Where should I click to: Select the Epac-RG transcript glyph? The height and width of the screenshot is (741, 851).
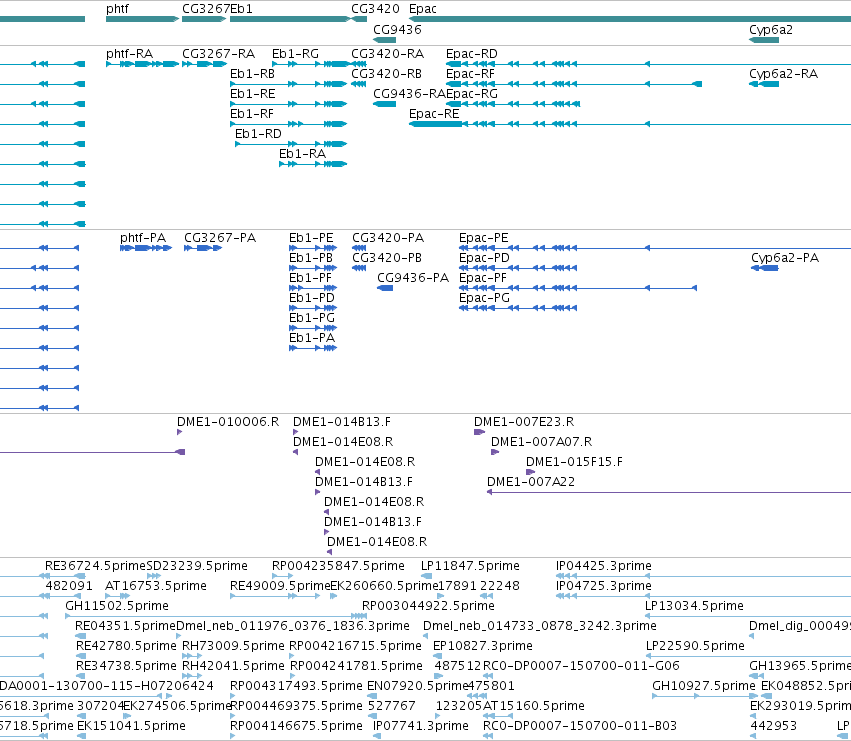coord(513,104)
